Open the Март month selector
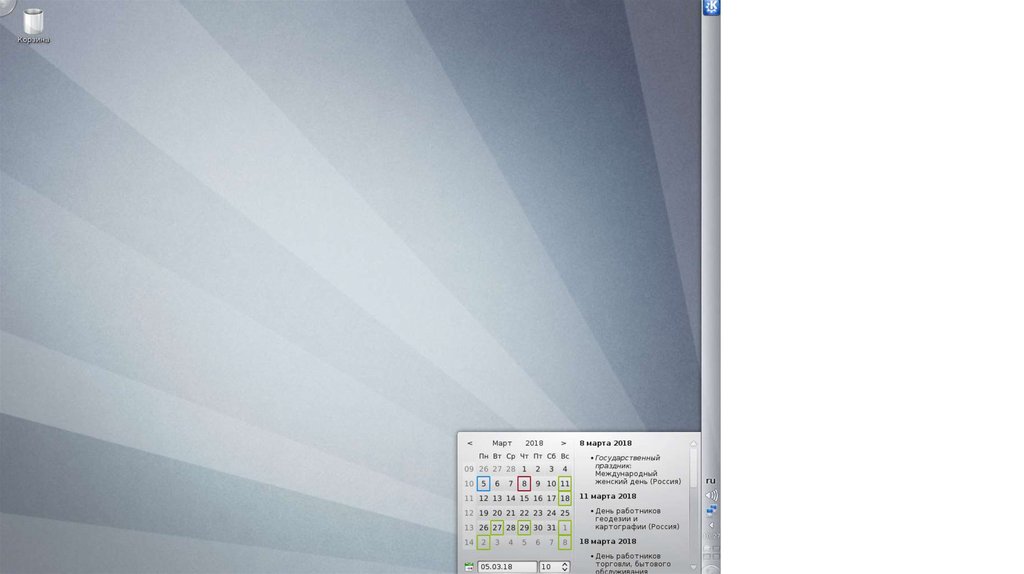The image size is (1024, 574). coord(502,443)
